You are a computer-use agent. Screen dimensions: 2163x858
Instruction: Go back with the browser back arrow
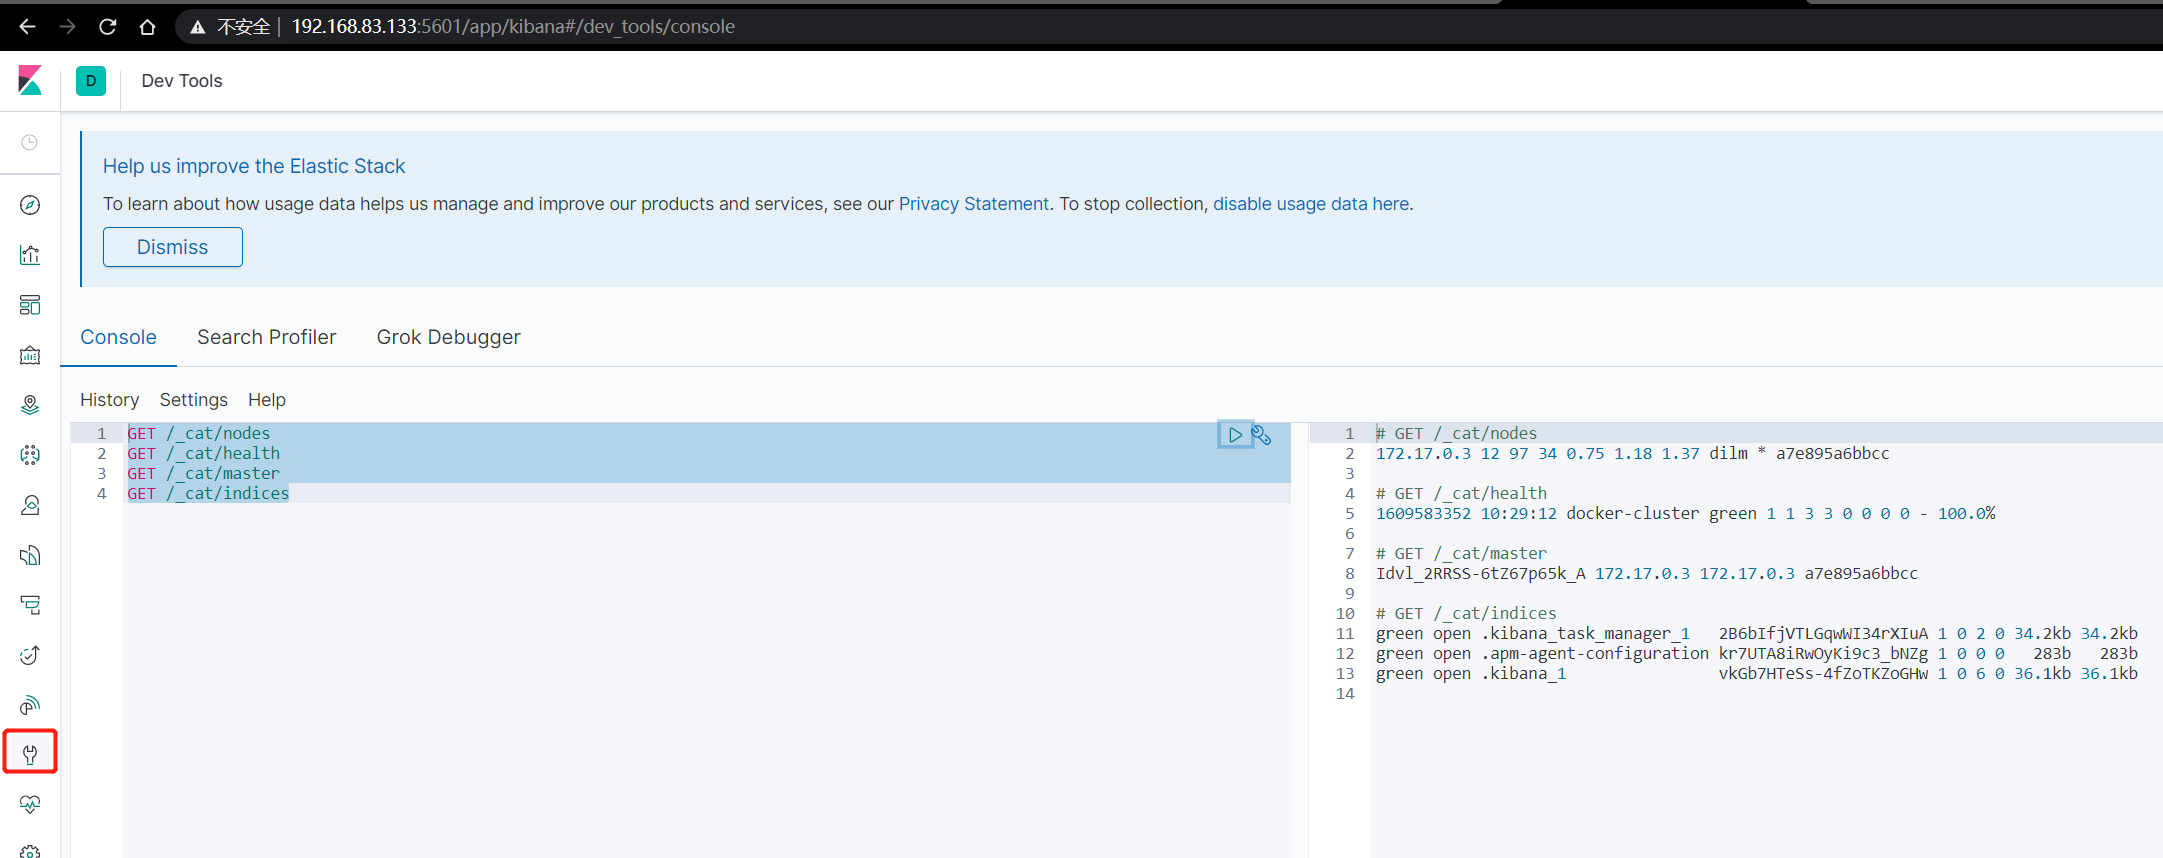[27, 27]
